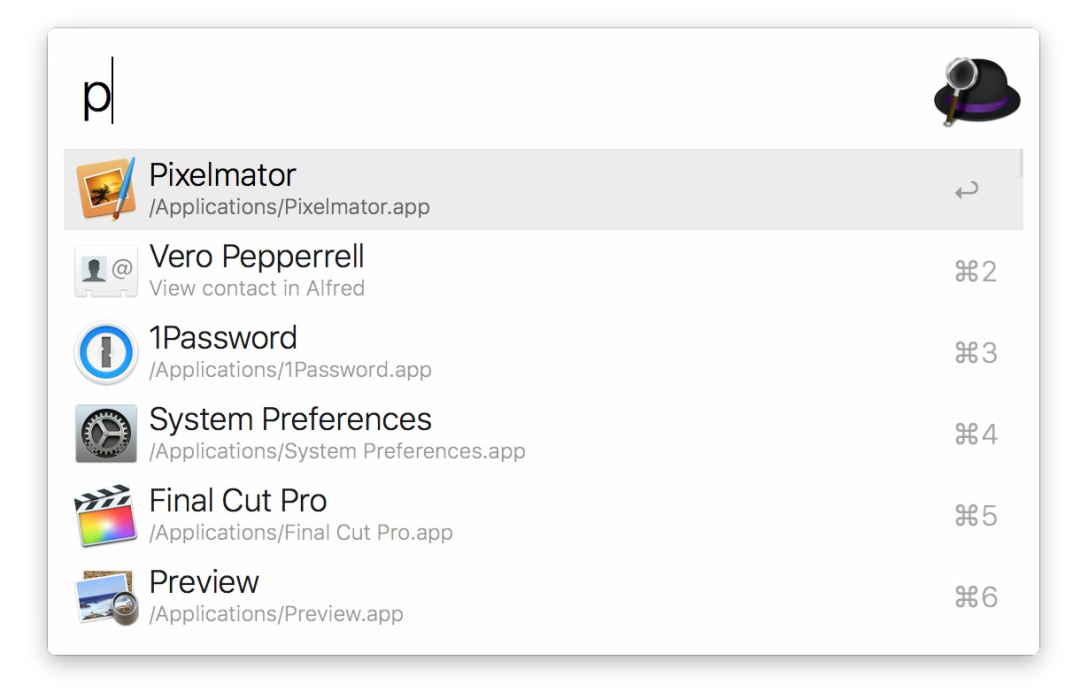Click the ⌘2 shortcut hint
This screenshot has width=1080, height=692.
[x=975, y=272]
